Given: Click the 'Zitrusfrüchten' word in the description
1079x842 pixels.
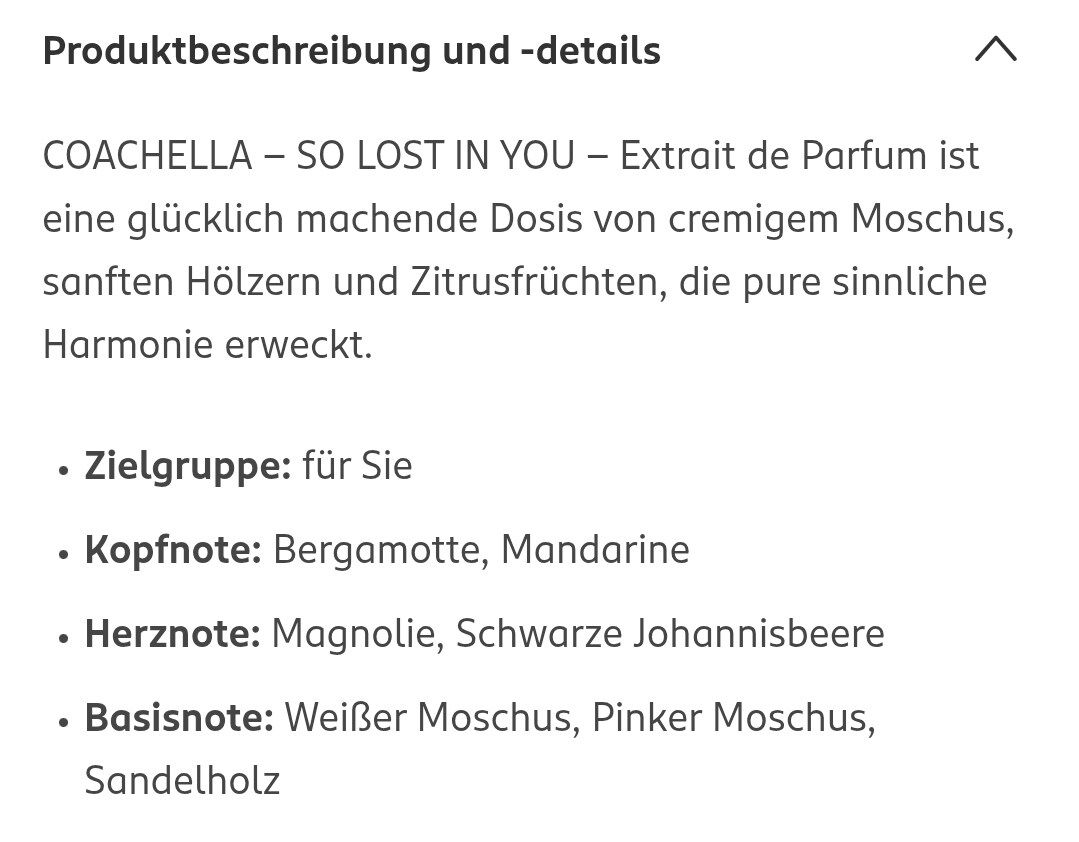Looking at the screenshot, I should coord(533,283).
